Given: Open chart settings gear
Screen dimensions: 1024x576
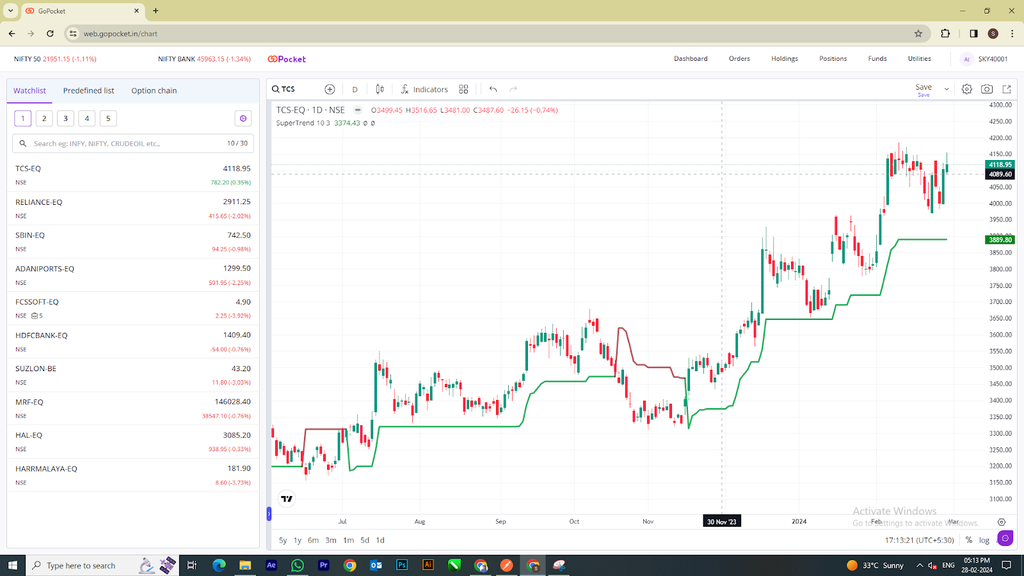Looking at the screenshot, I should [967, 89].
